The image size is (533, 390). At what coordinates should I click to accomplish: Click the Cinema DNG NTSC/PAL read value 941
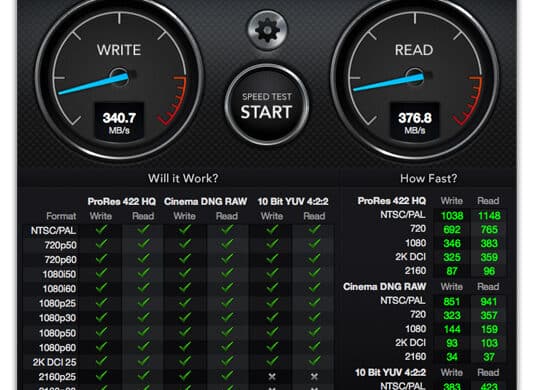(489, 302)
